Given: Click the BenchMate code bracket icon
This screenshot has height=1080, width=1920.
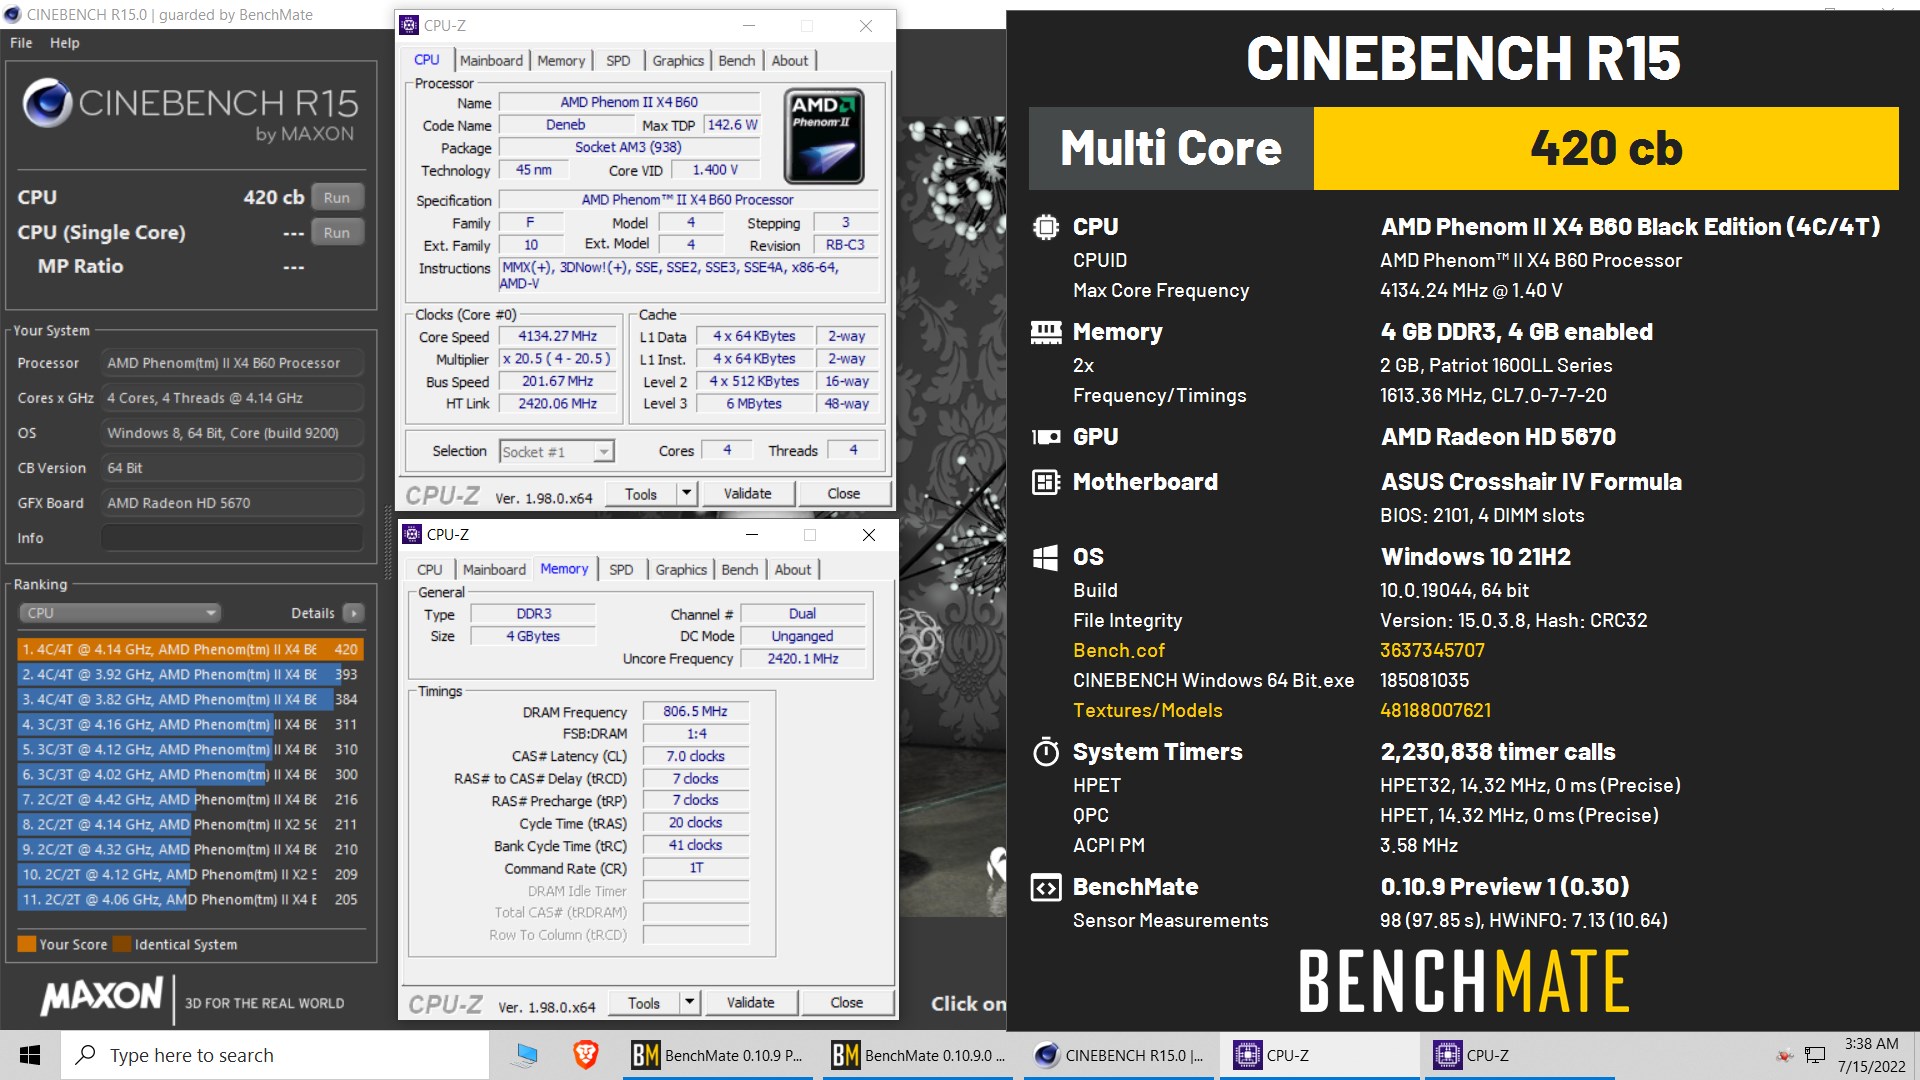Looking at the screenshot, I should 1046,887.
